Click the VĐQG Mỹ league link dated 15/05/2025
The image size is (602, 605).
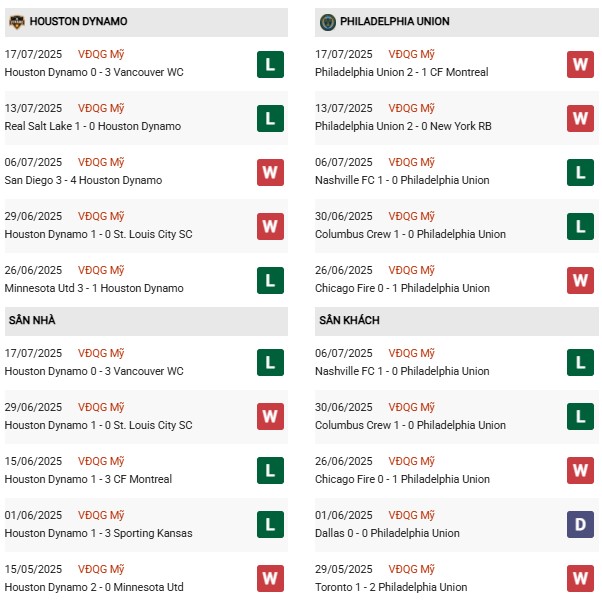(103, 569)
